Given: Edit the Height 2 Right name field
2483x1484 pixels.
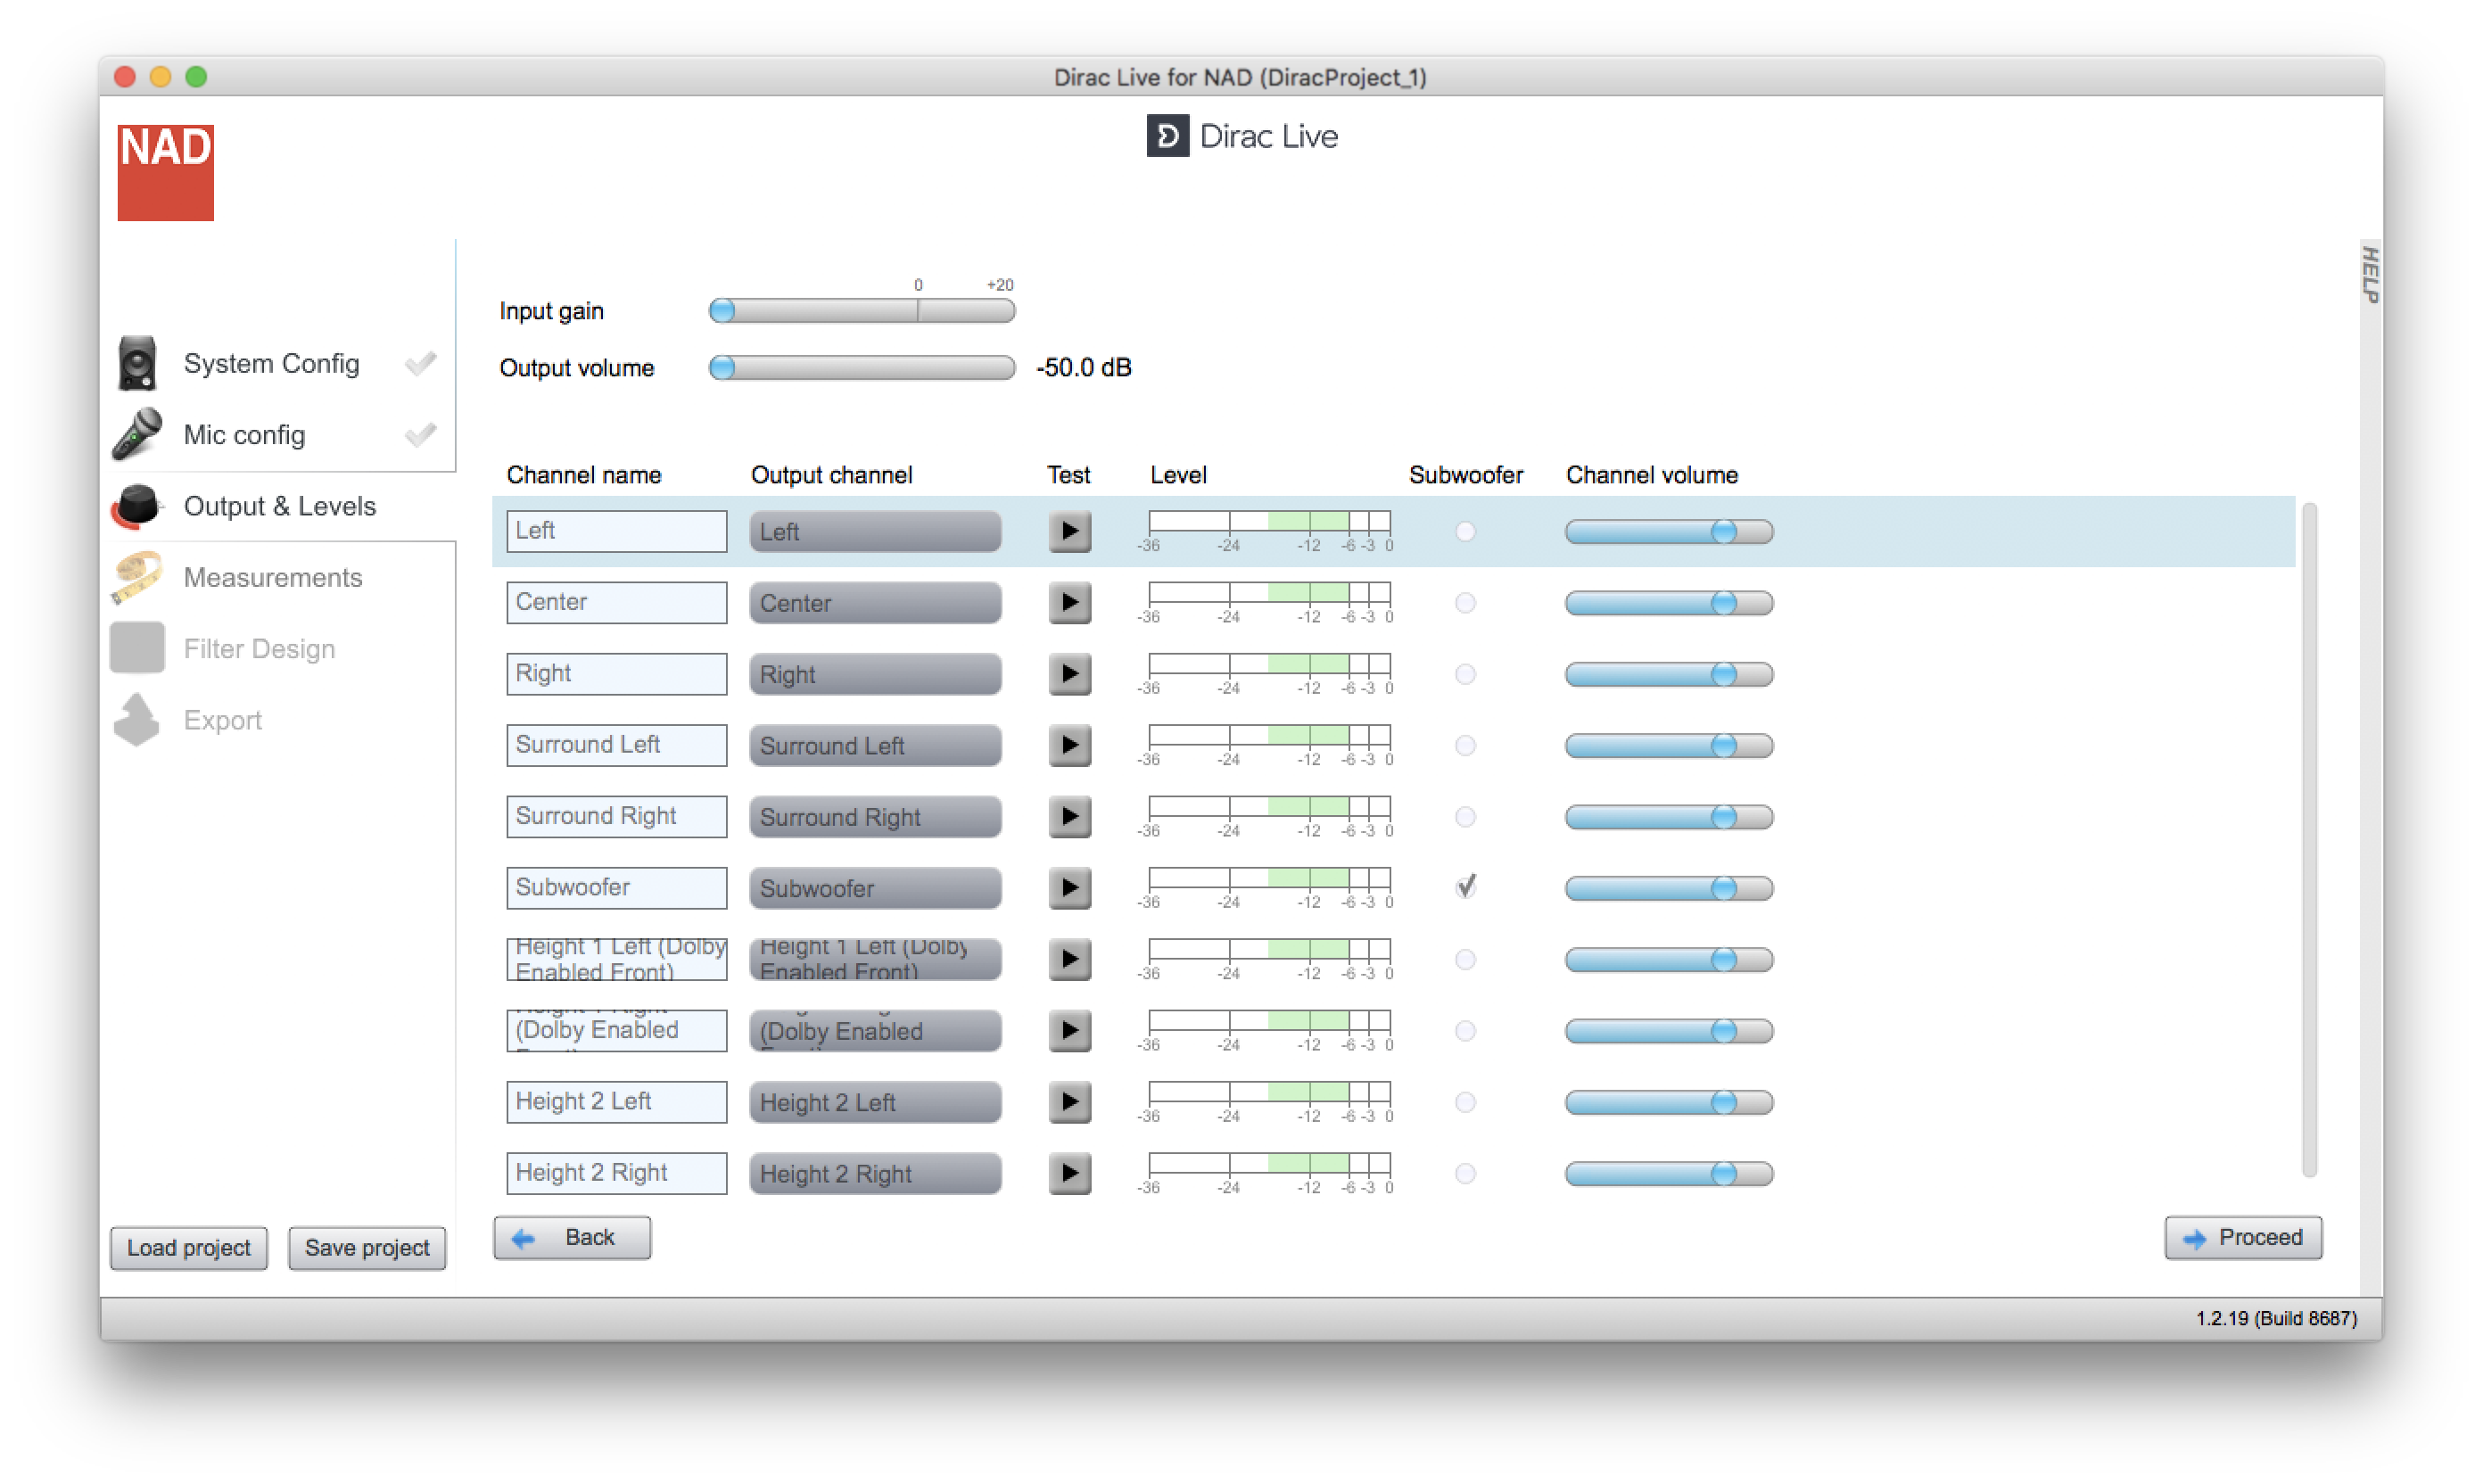Looking at the screenshot, I should click(616, 1173).
